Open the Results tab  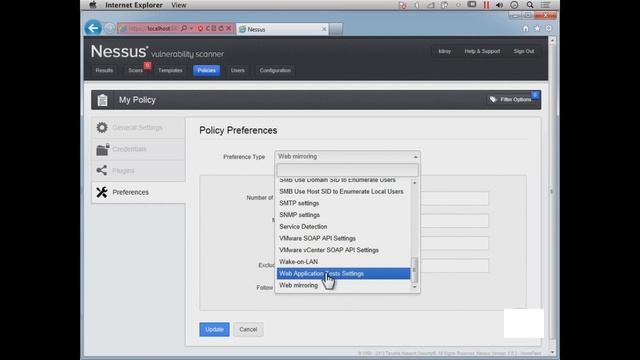point(104,70)
